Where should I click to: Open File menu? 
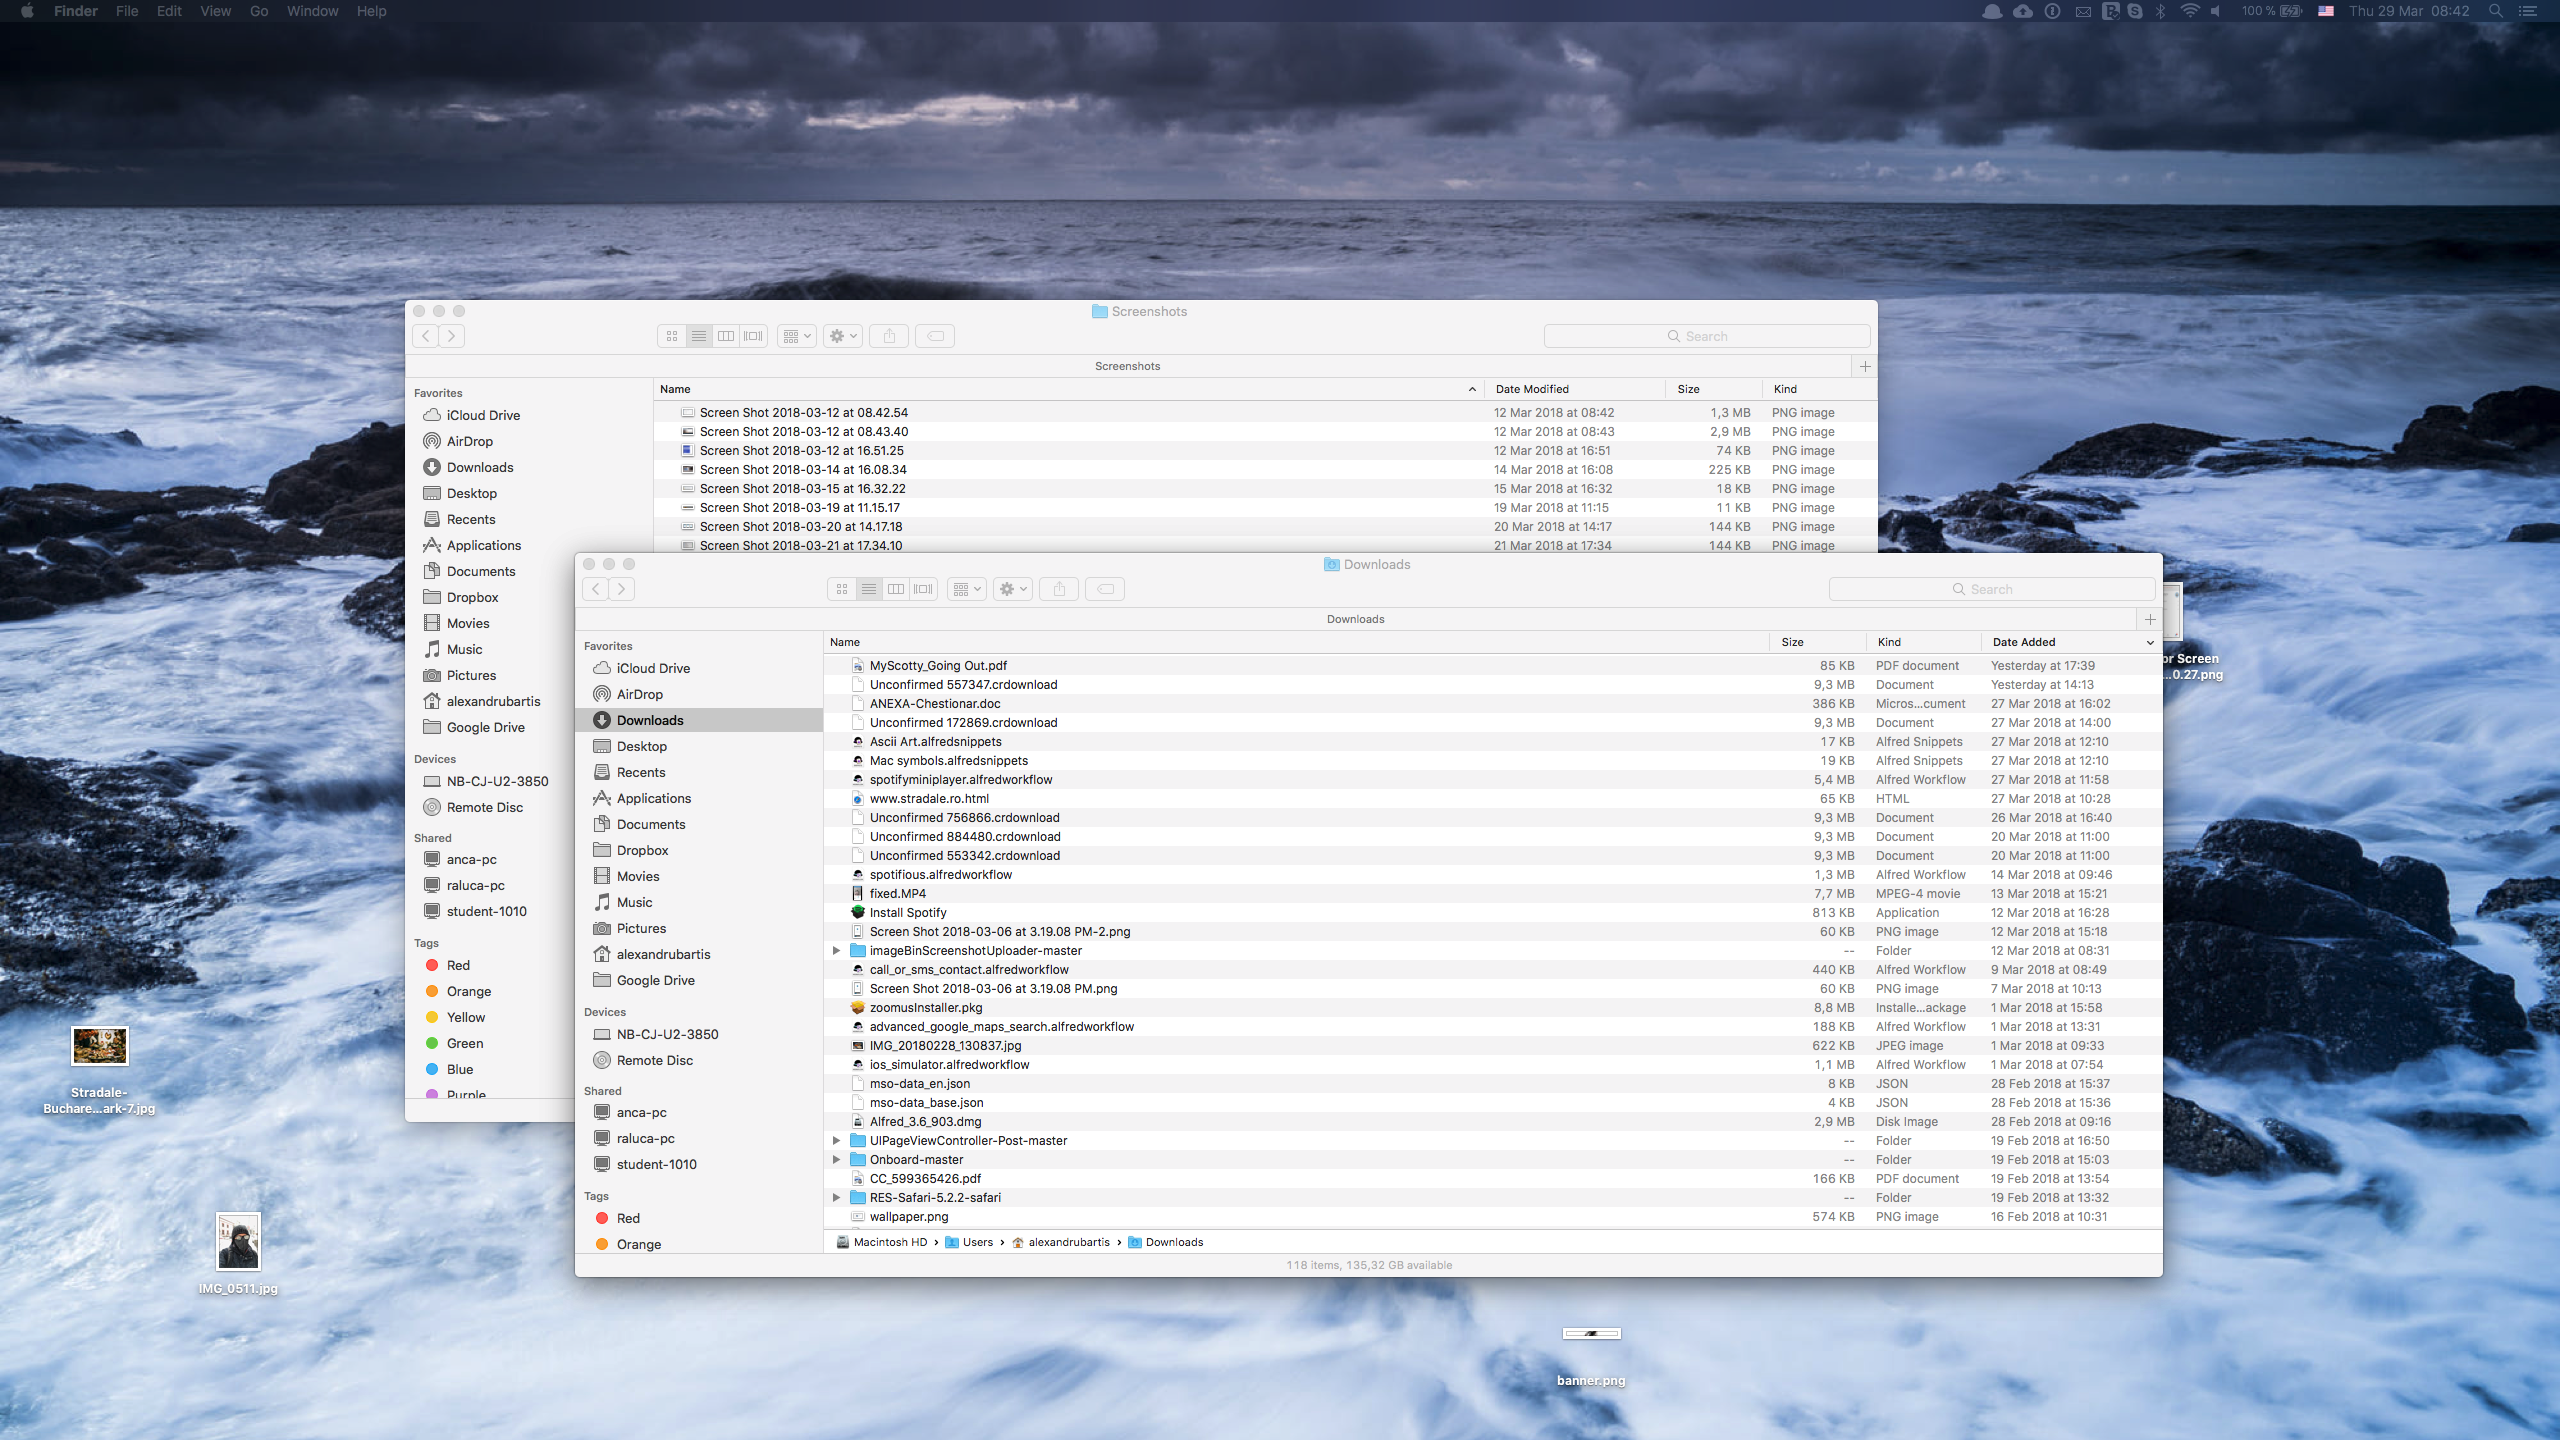click(x=127, y=11)
